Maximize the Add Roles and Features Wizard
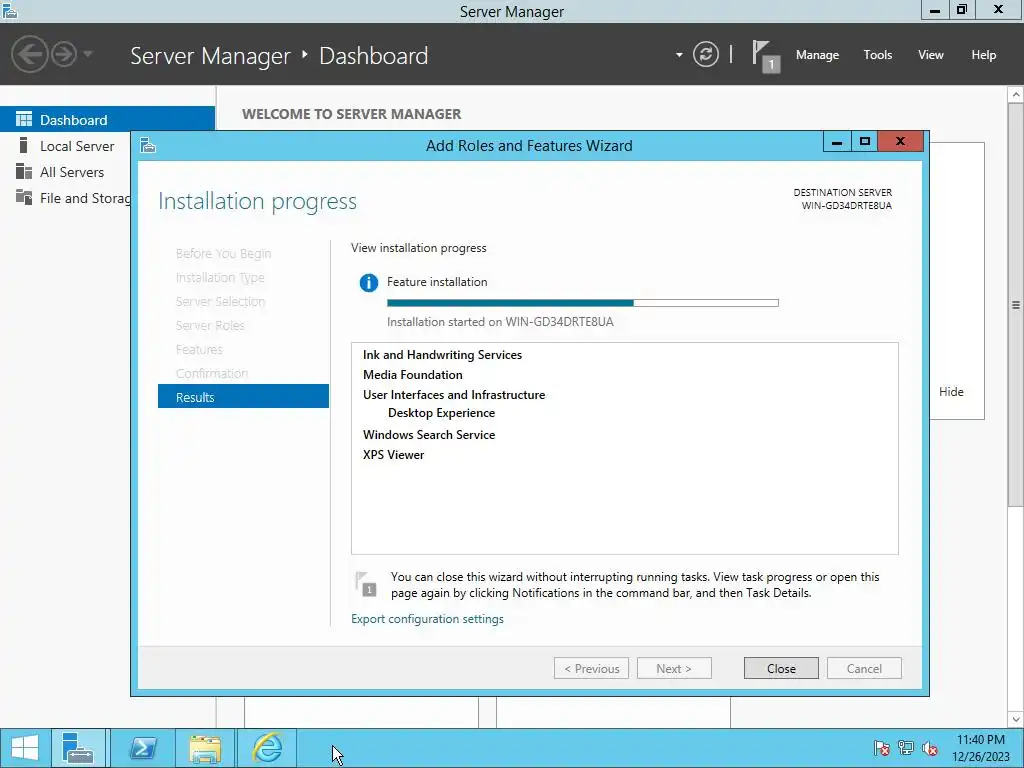1024x768 pixels. [x=865, y=141]
